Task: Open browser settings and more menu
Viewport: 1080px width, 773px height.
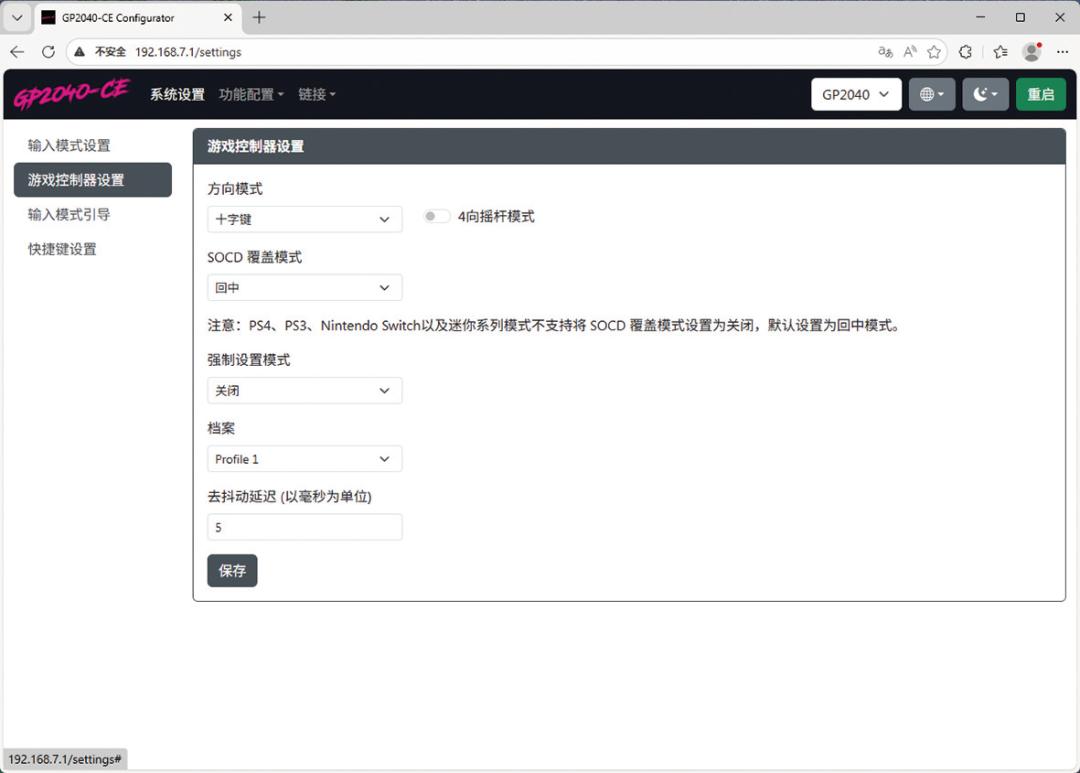Action: tap(1062, 52)
